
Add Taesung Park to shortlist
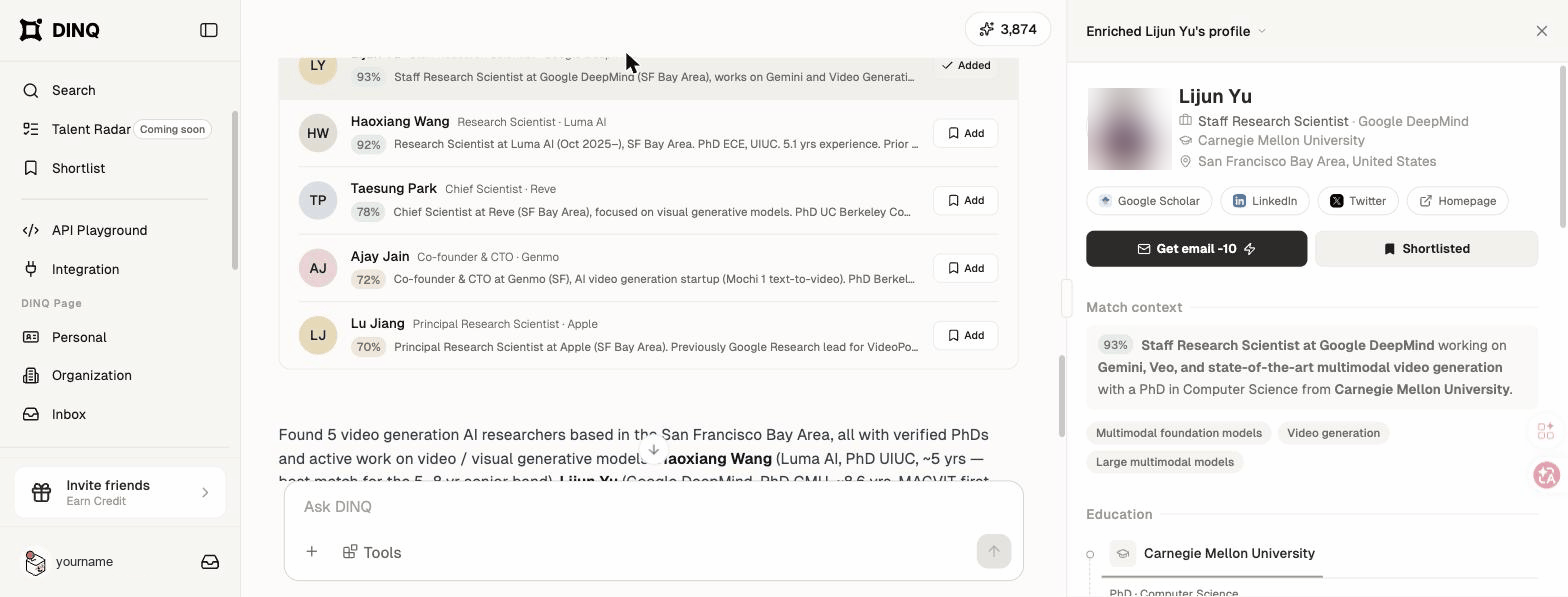(x=965, y=200)
